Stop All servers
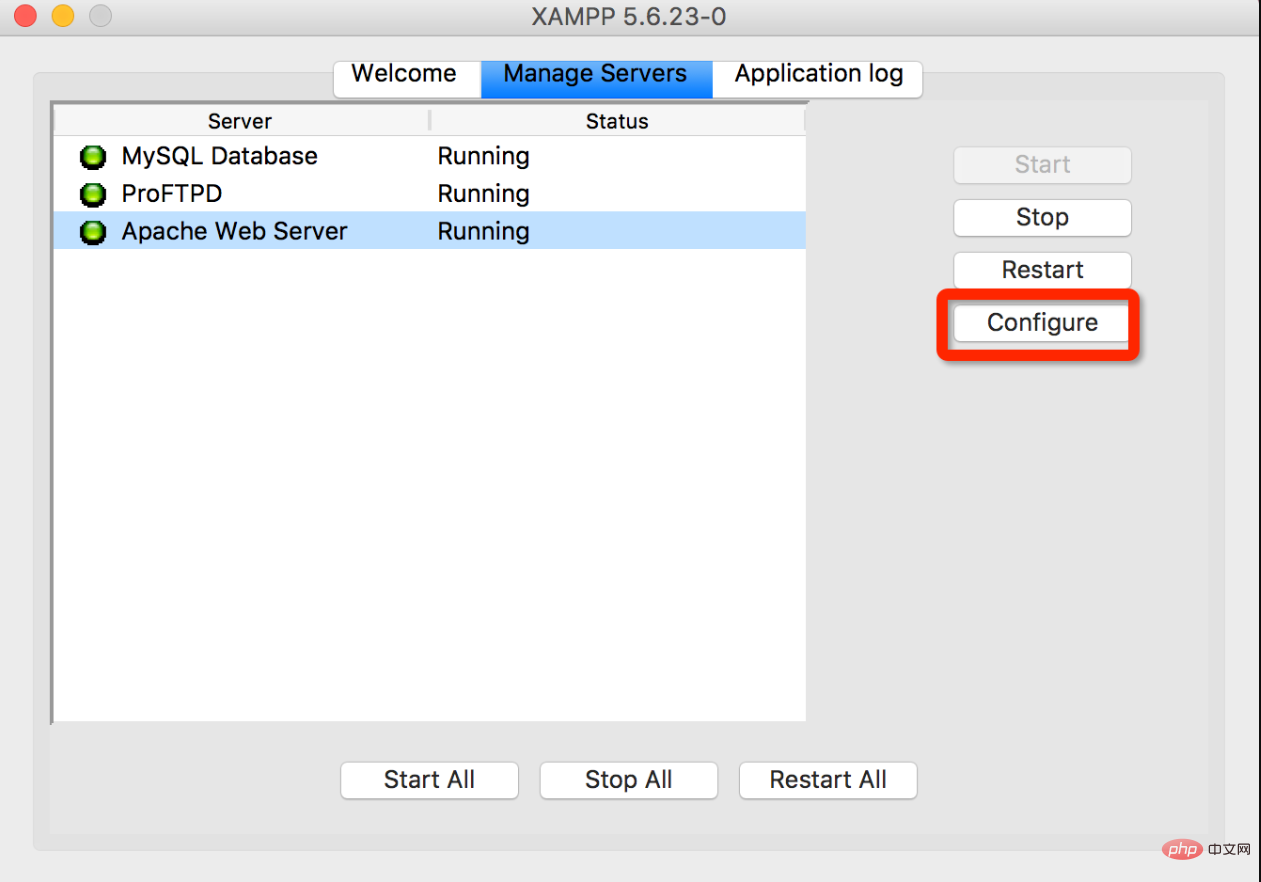This screenshot has height=882, width=1261. 628,780
